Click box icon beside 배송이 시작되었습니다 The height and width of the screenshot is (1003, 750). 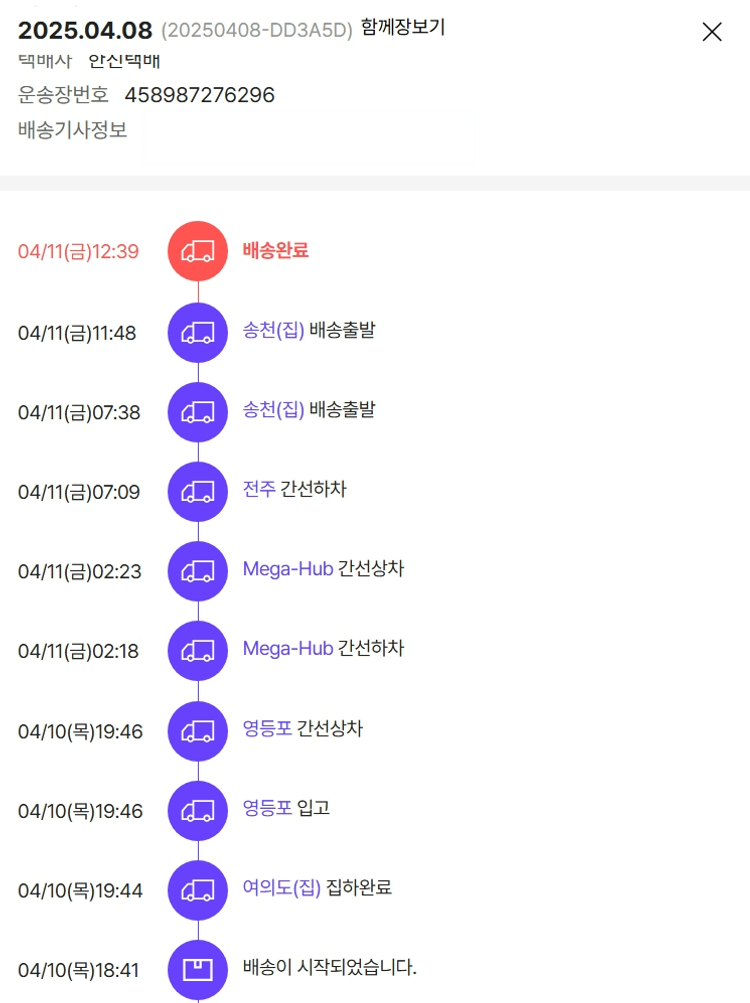coord(198,969)
